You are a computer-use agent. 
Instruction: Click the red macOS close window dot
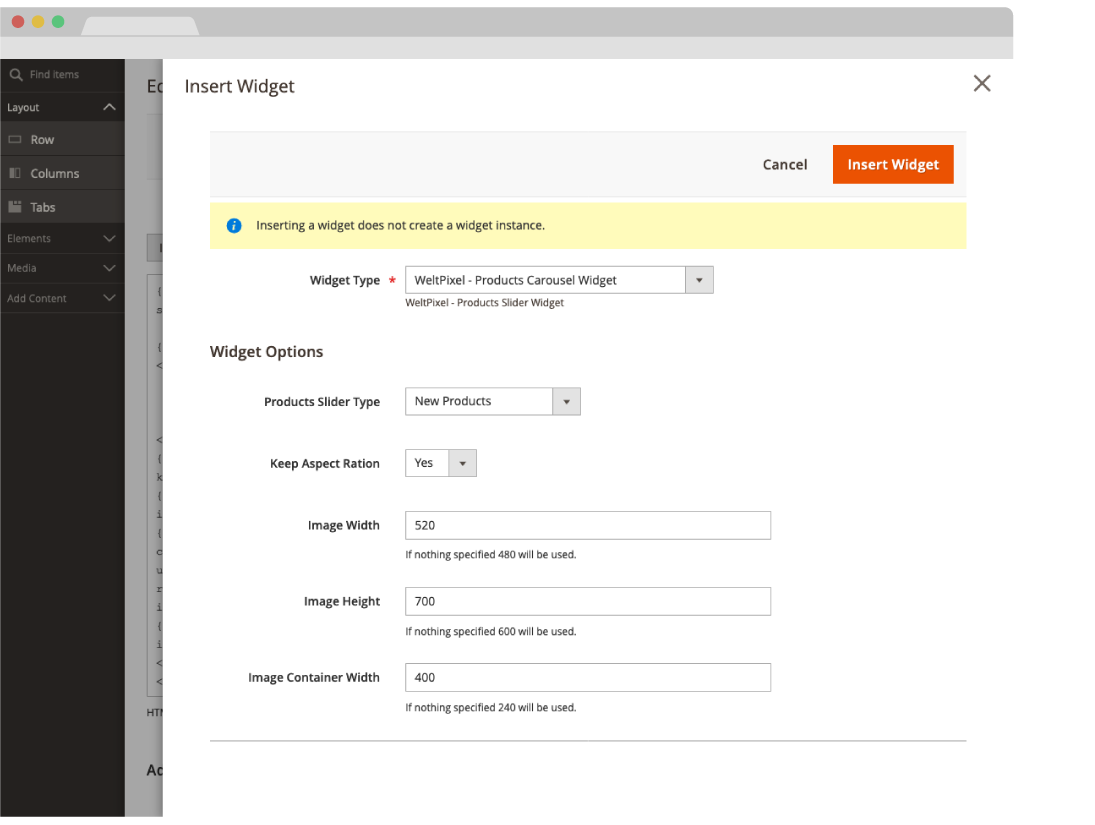(x=18, y=22)
